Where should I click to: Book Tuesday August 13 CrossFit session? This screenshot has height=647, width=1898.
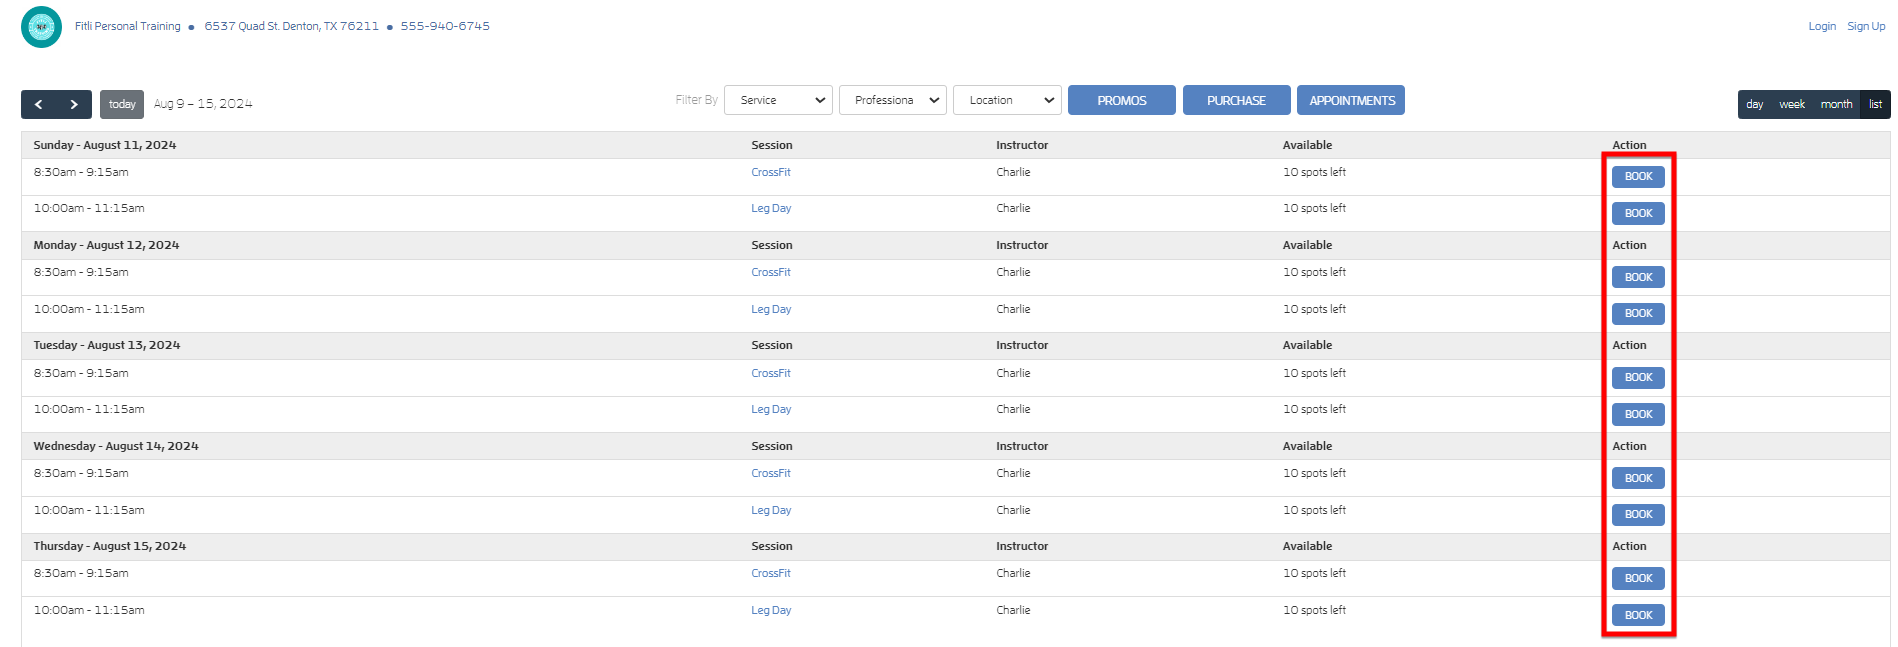(1638, 377)
